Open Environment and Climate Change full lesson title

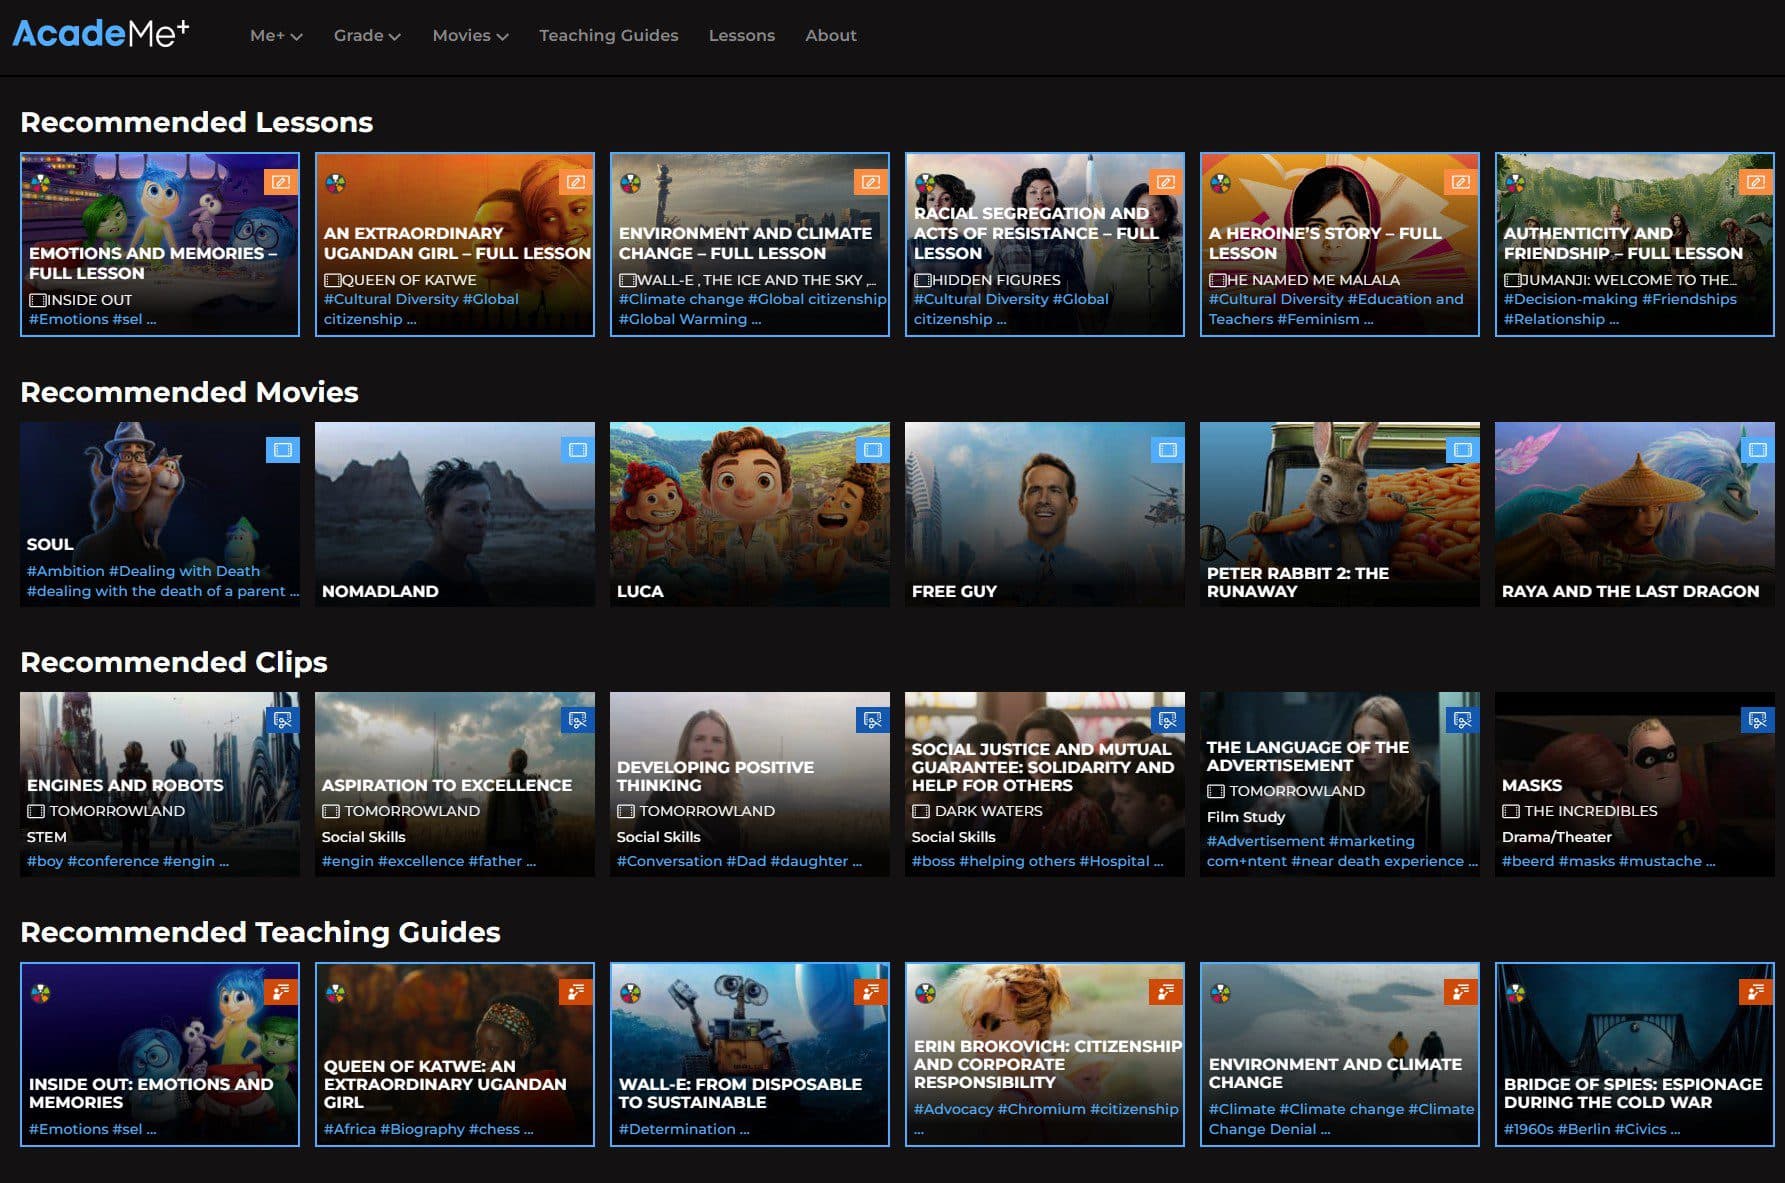pos(745,243)
